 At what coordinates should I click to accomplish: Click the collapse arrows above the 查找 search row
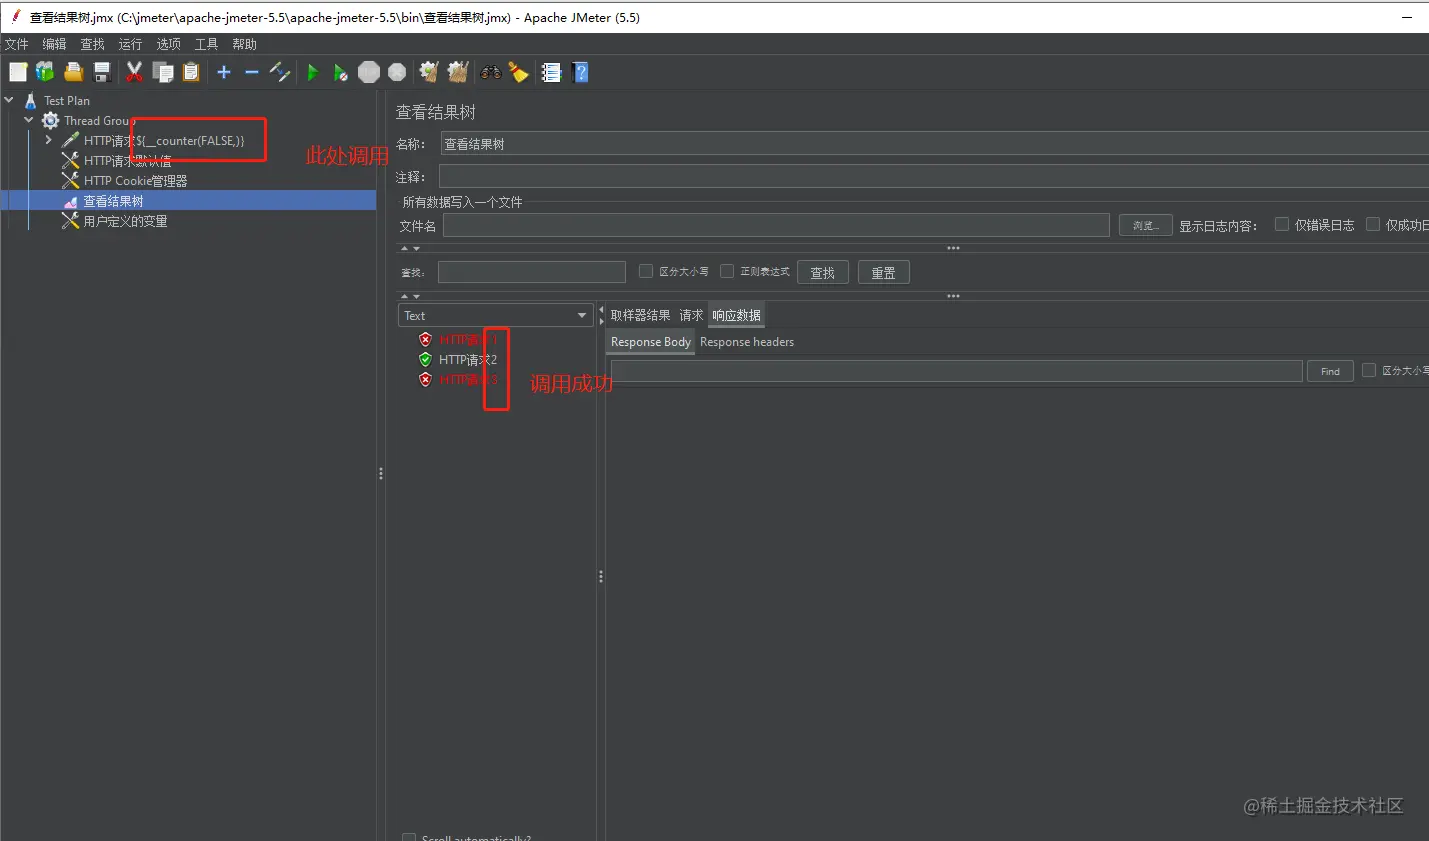coord(410,248)
